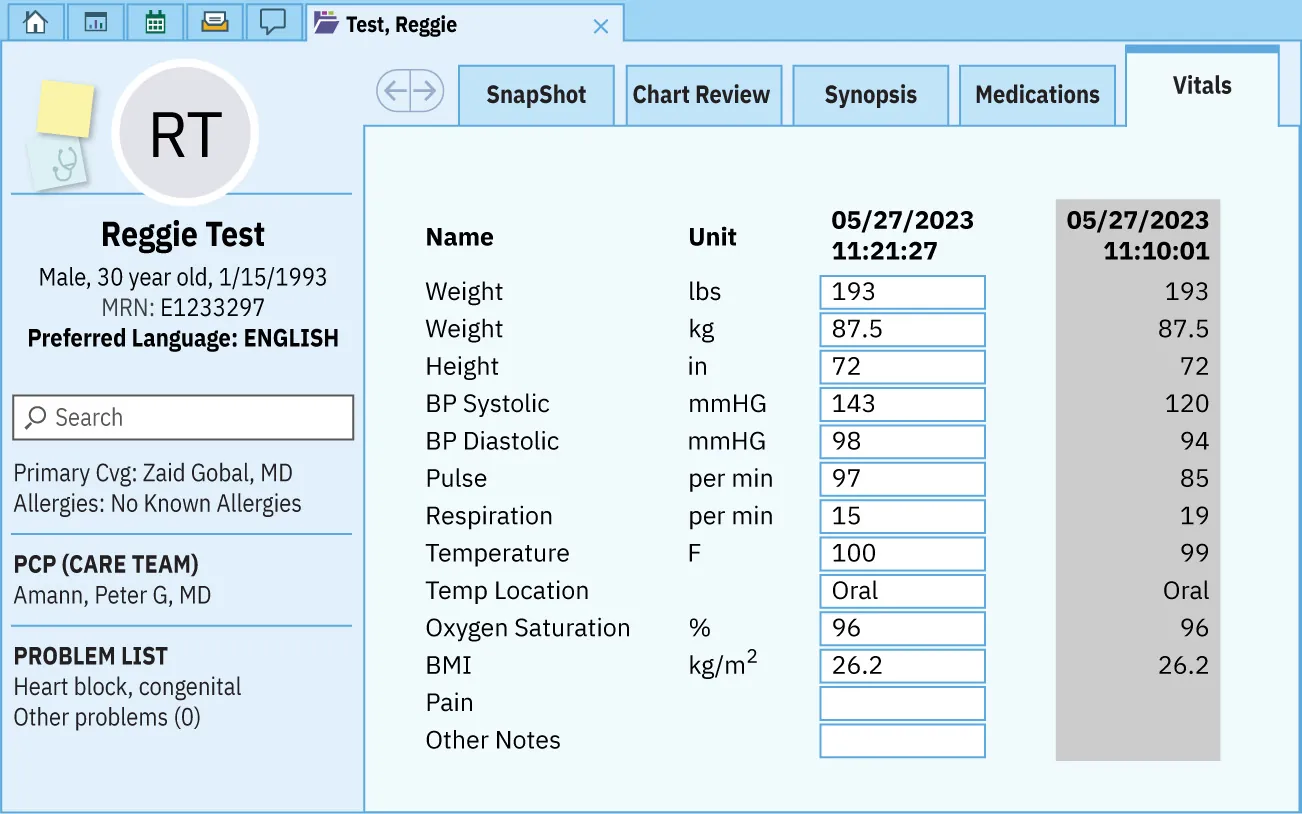Switch to the Synopsis tab
The height and width of the screenshot is (814, 1302).
tap(870, 94)
